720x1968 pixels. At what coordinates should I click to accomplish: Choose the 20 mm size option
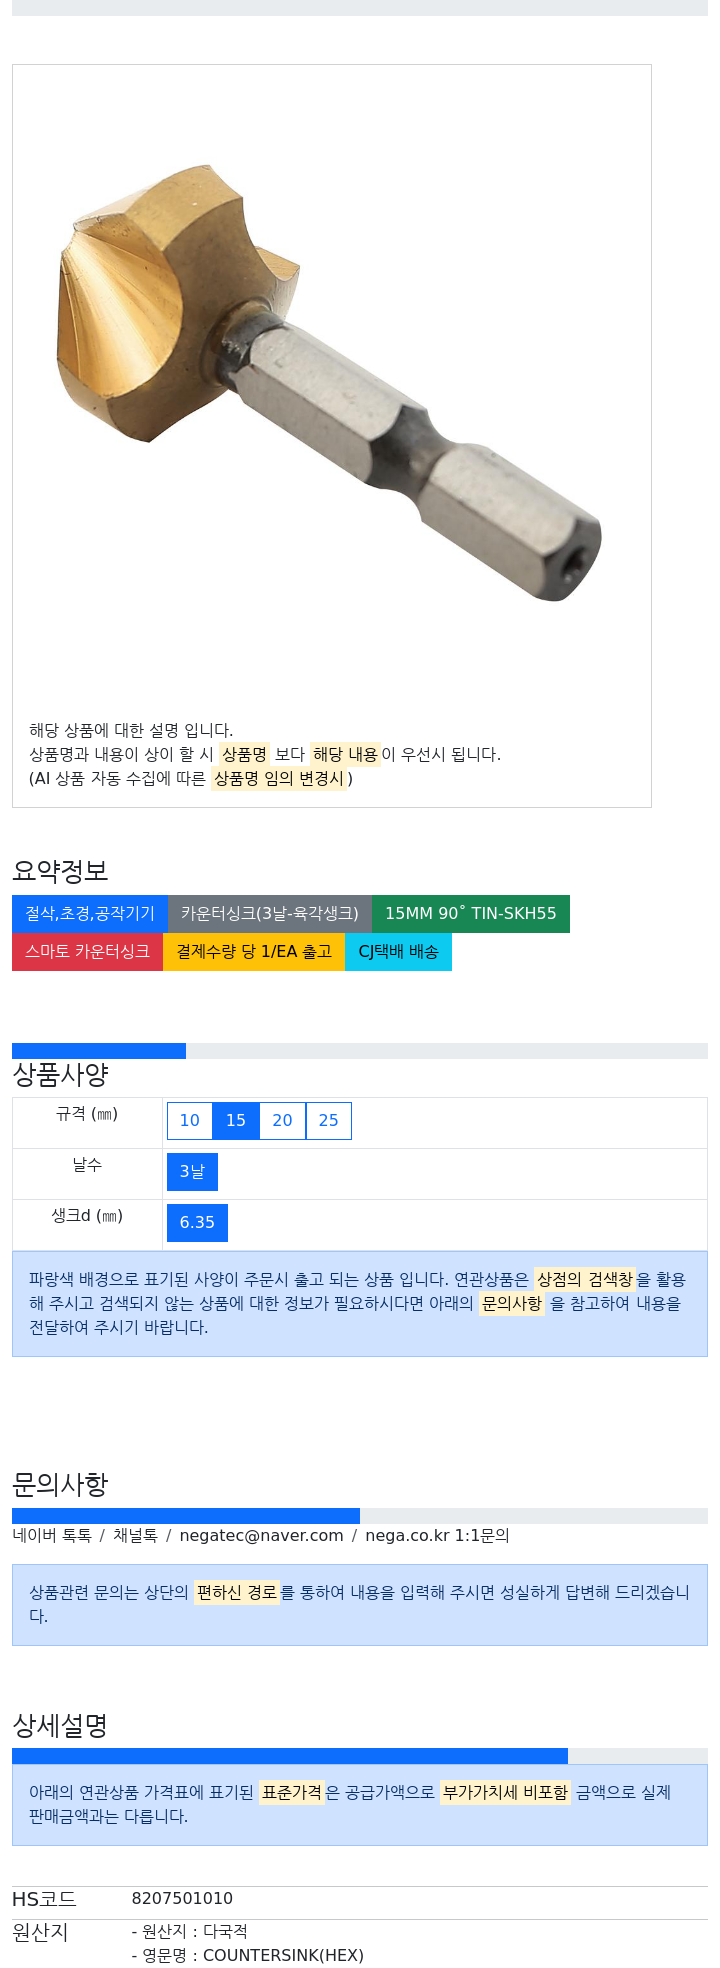283,1121
